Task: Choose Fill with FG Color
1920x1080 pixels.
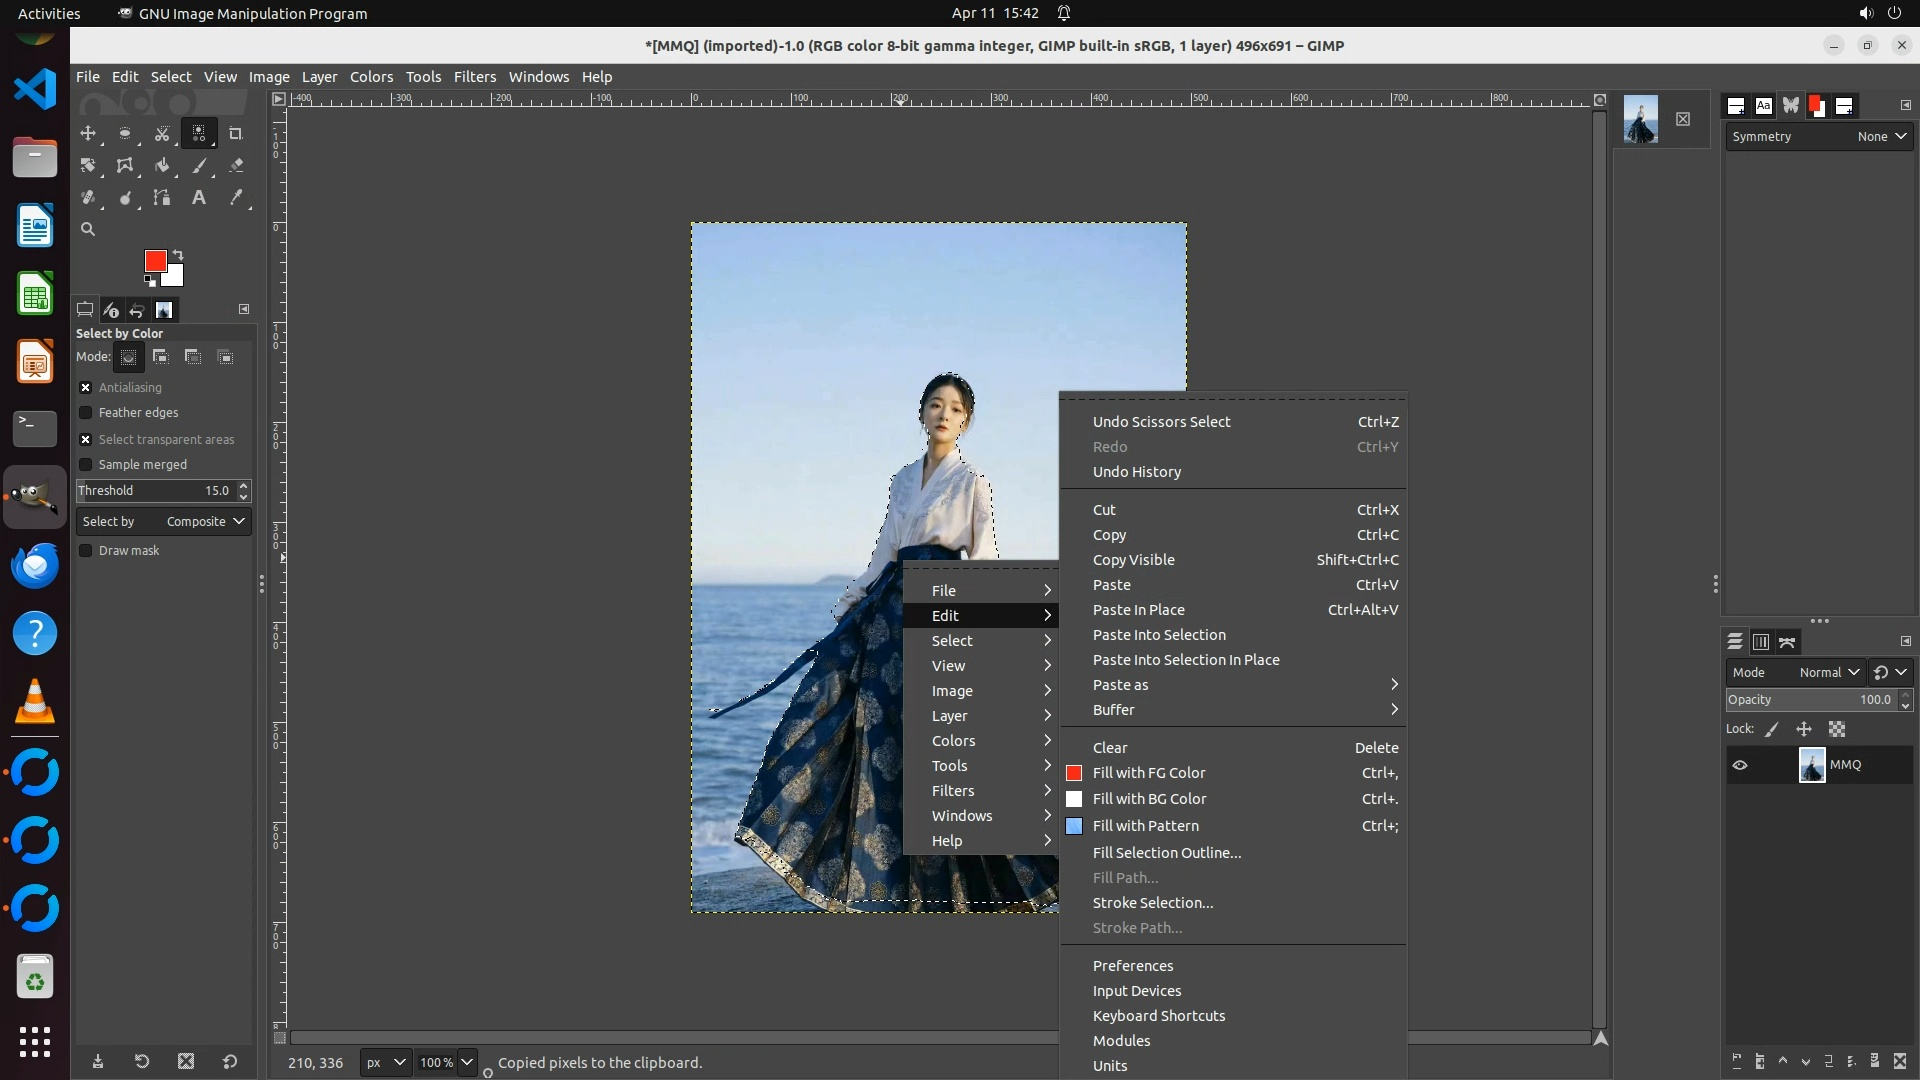Action: click(1148, 773)
